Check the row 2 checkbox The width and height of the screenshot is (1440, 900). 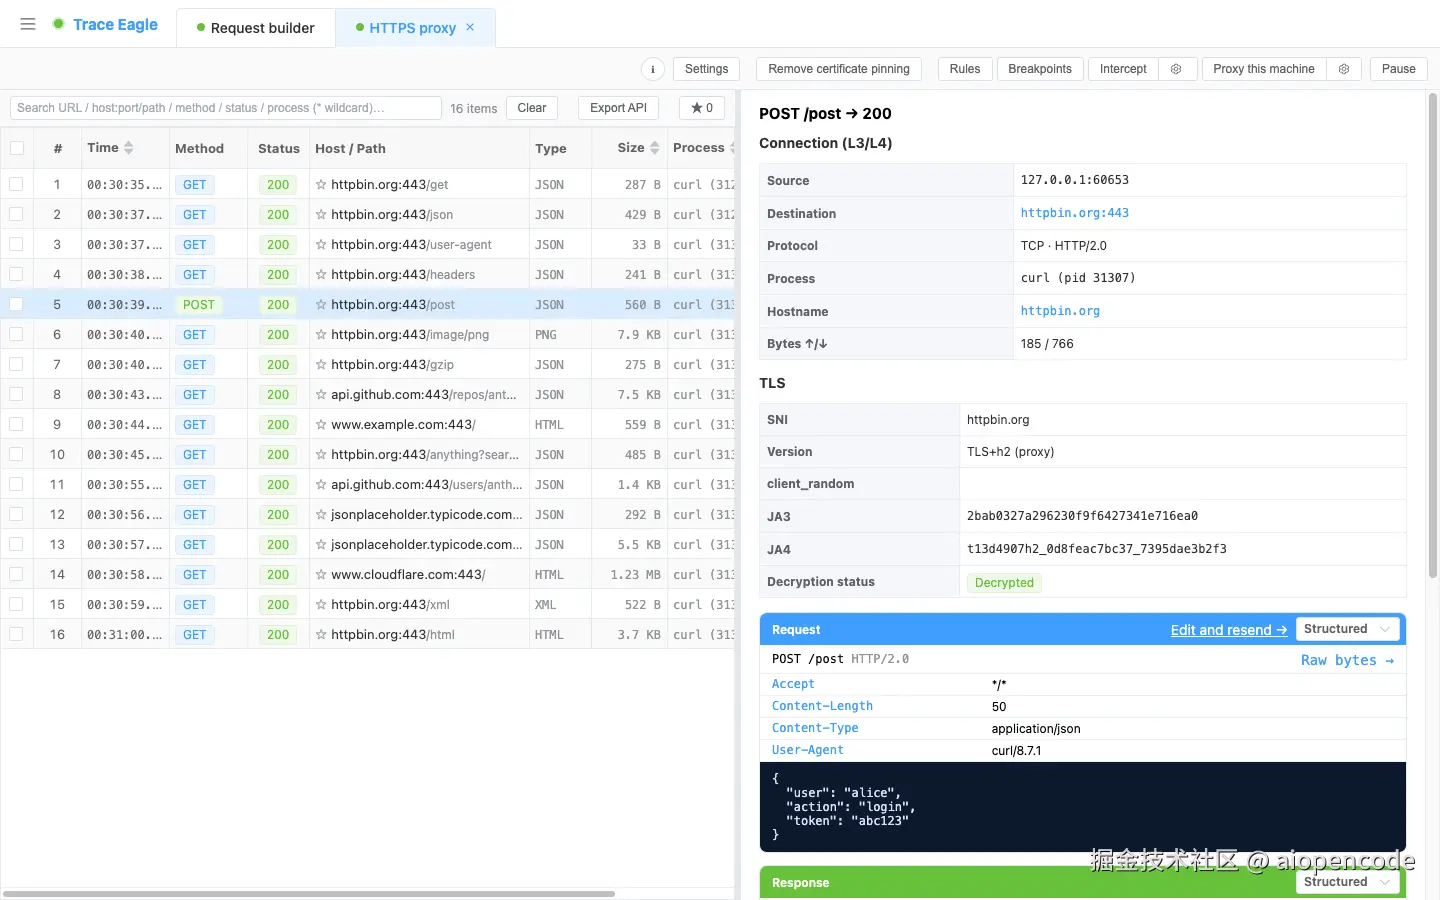point(16,214)
